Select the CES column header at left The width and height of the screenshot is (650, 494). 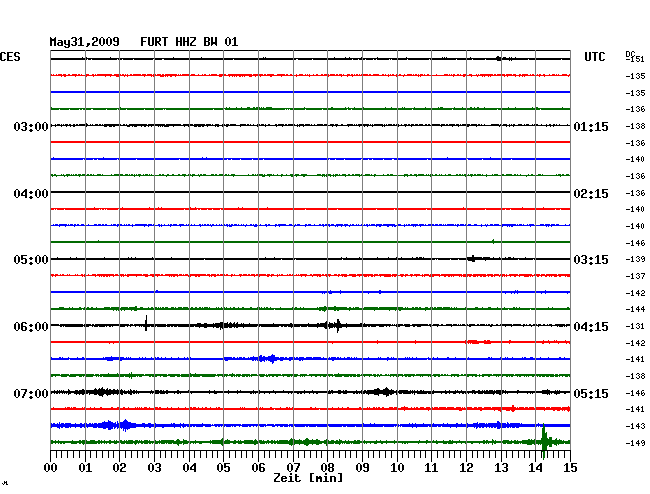click(x=10, y=57)
